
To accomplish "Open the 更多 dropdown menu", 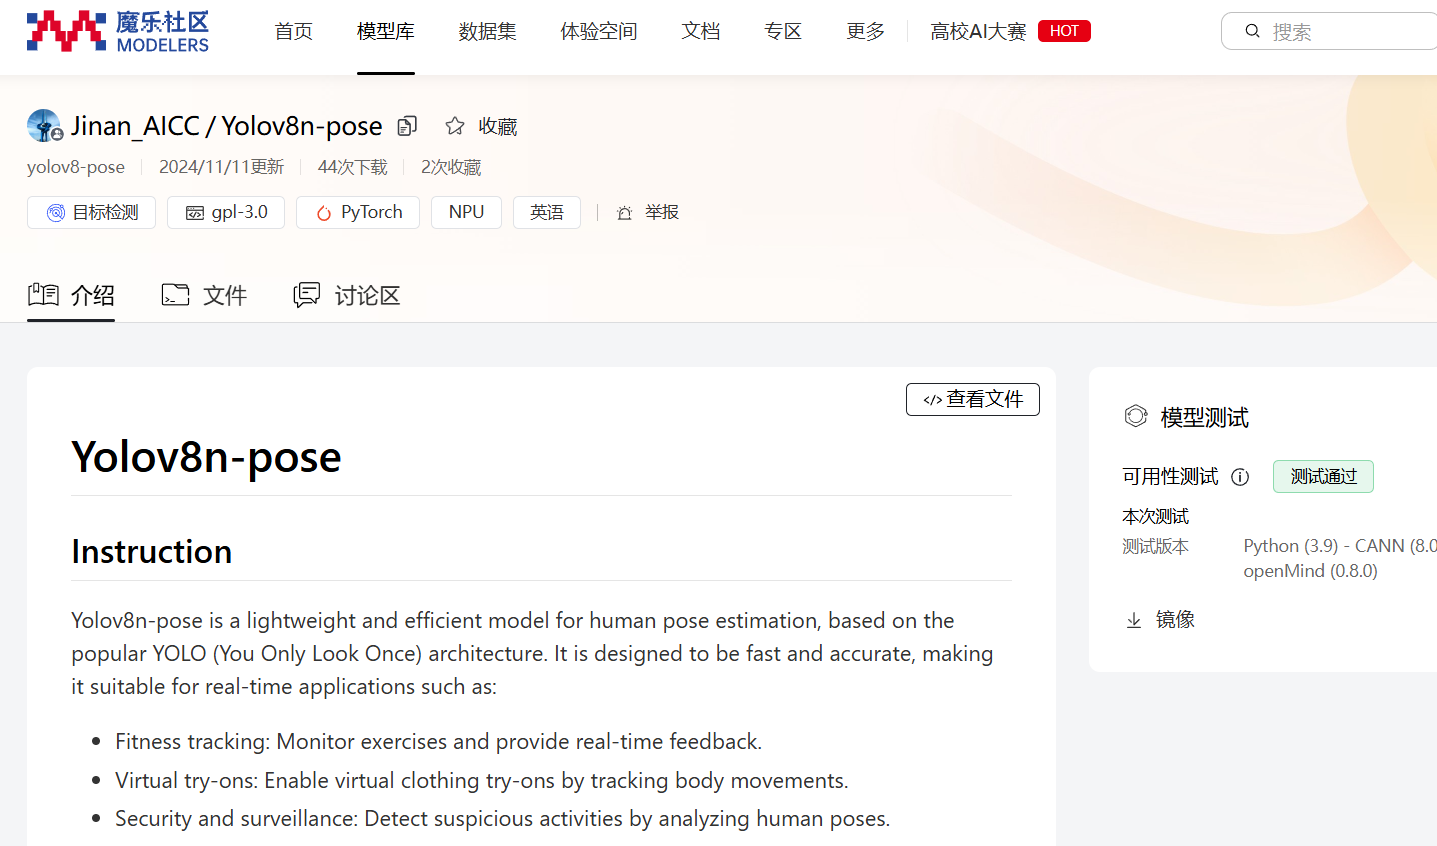I will tap(864, 31).
